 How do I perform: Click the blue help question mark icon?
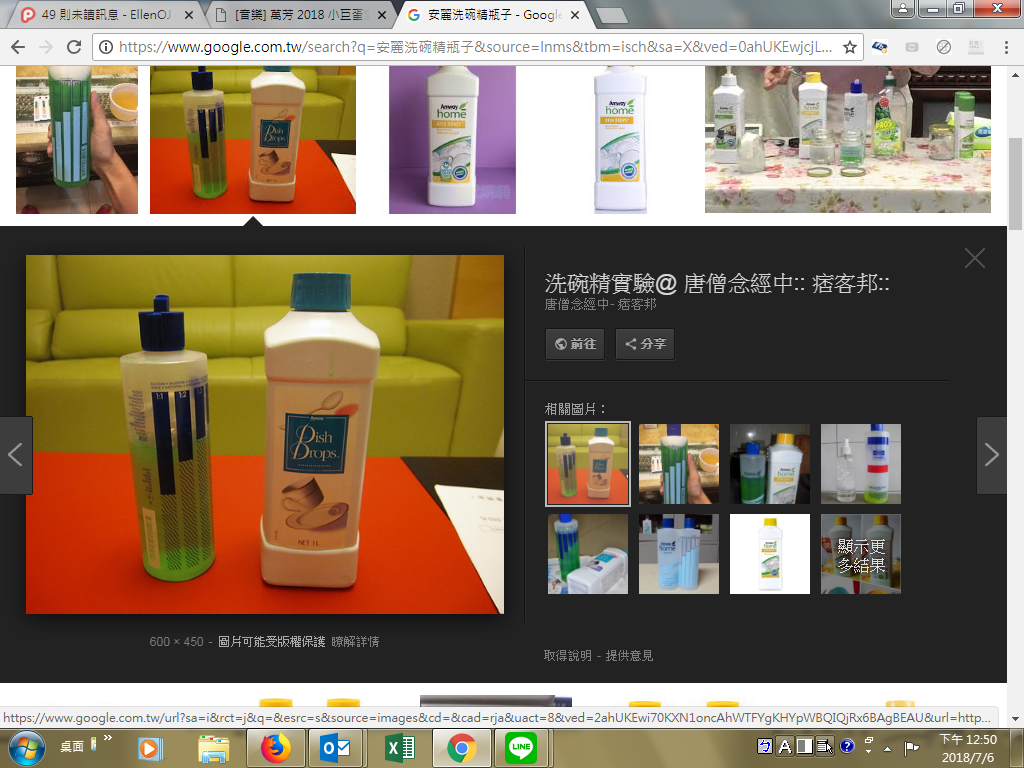point(847,746)
